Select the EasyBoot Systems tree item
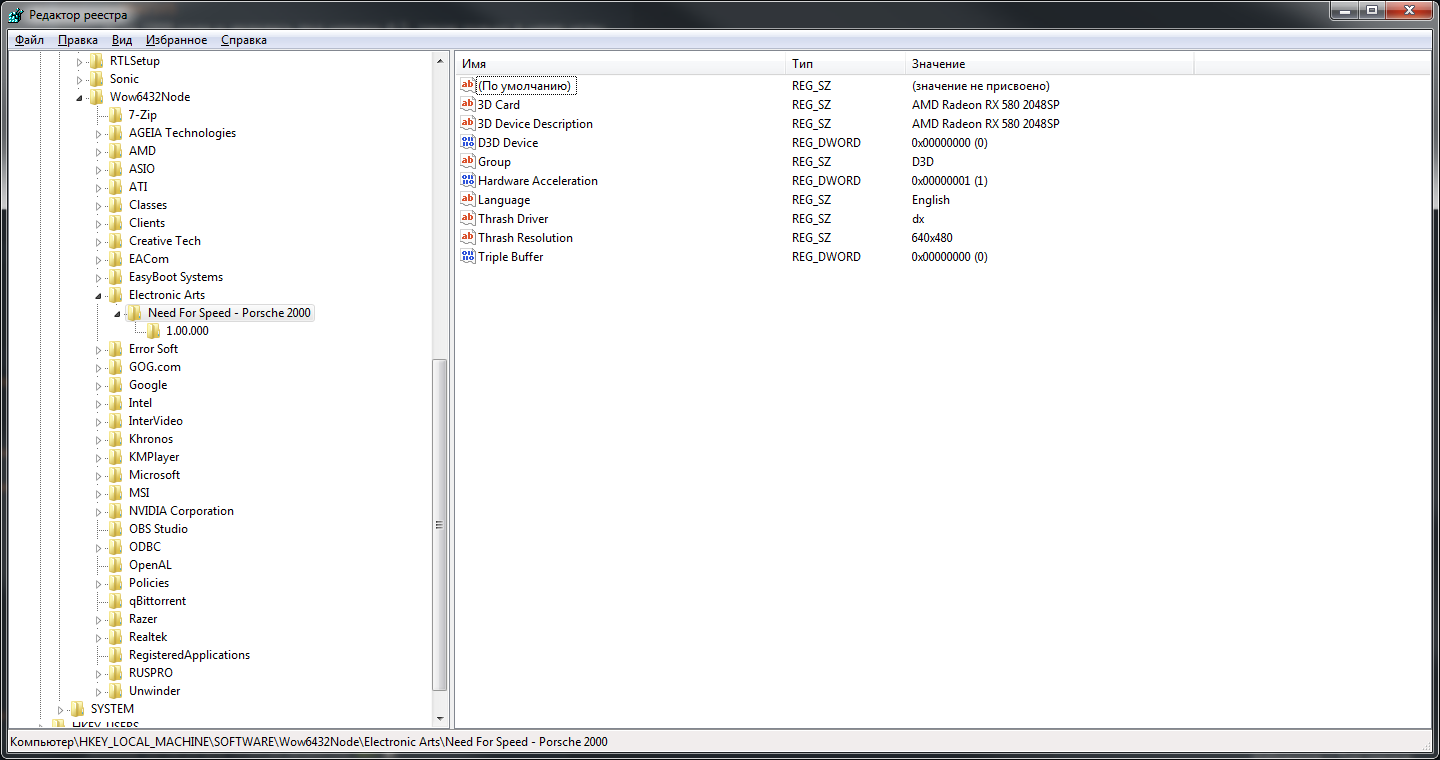Viewport: 1440px width, 760px height. click(x=176, y=277)
